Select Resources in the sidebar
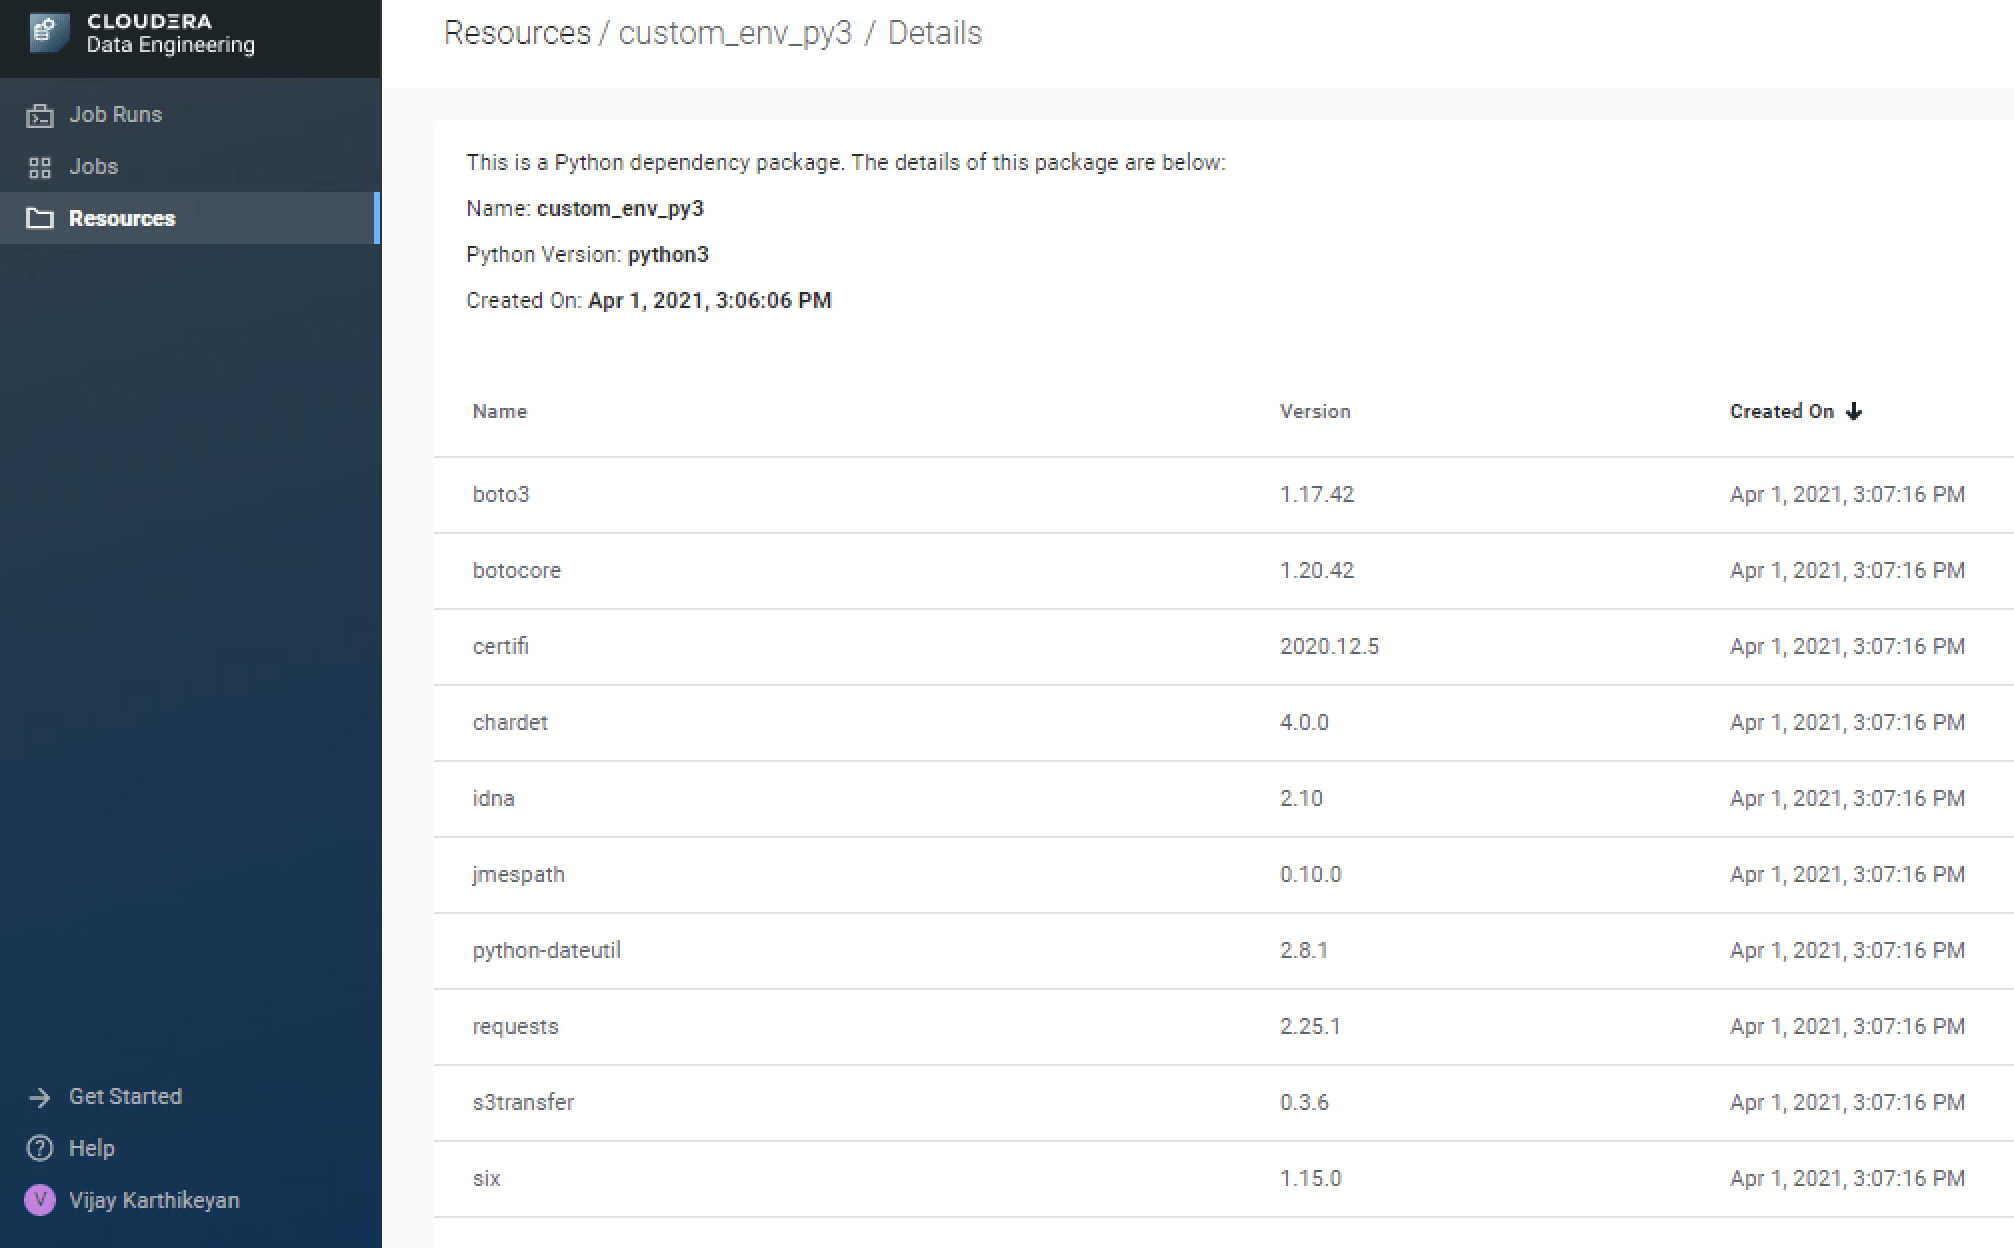Screen dimensions: 2014x1248 (122, 219)
